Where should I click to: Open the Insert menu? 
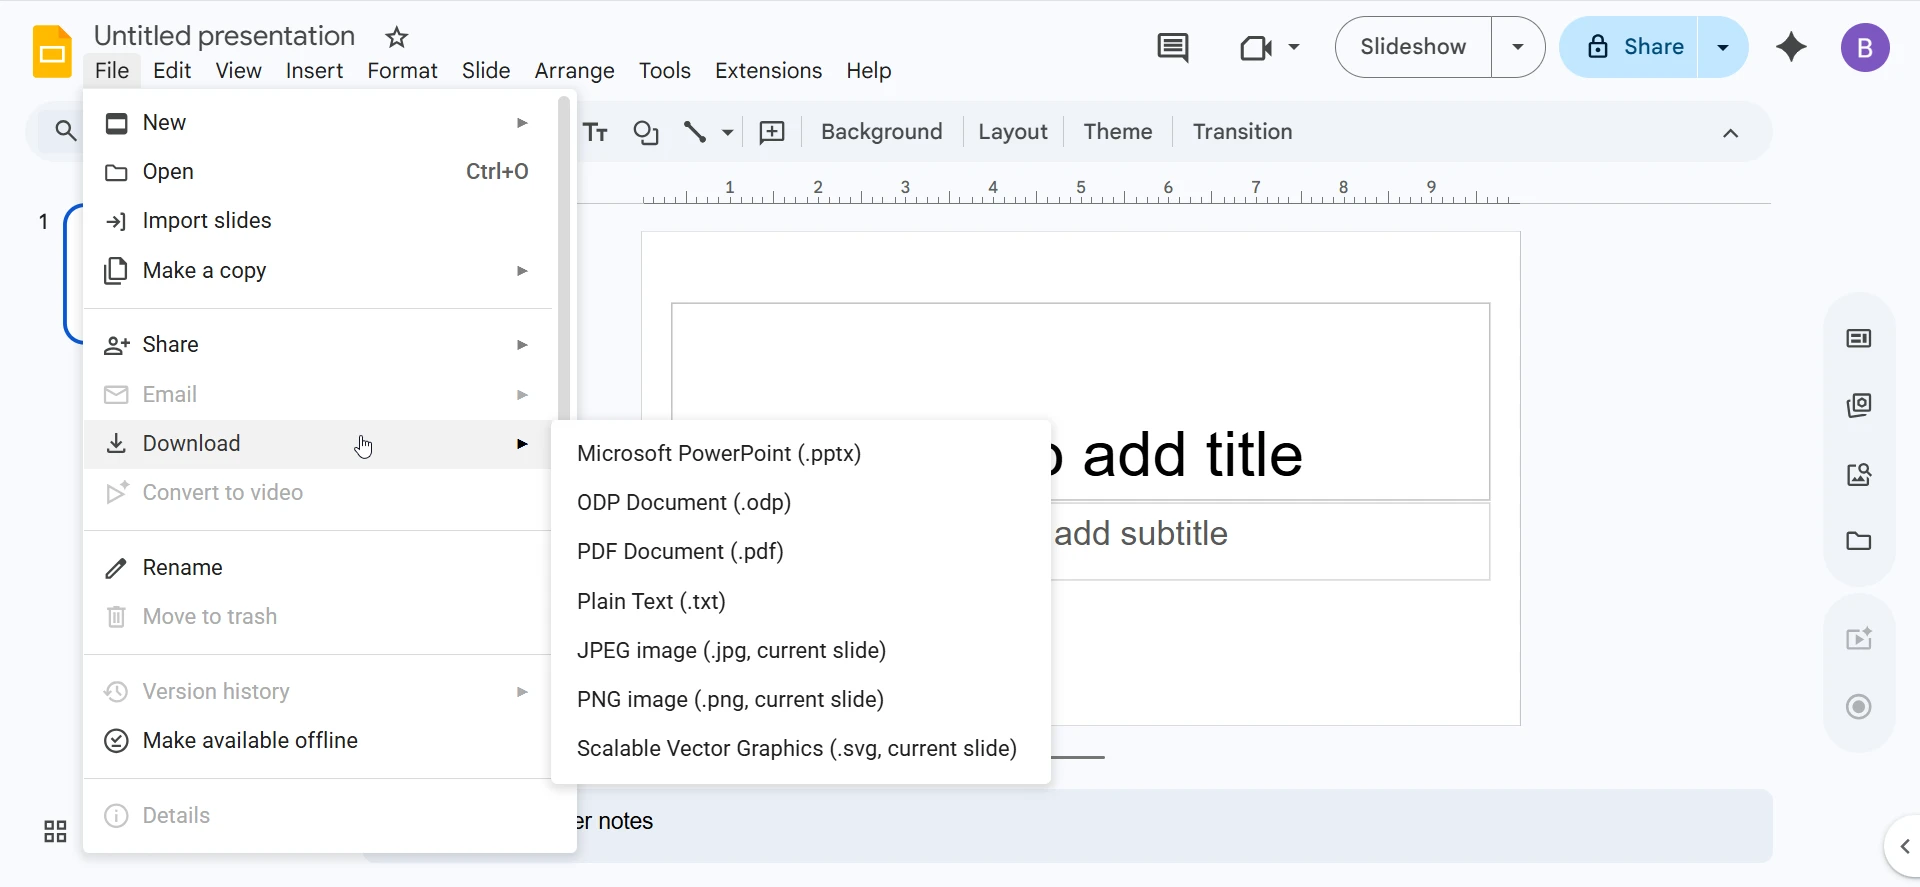pos(314,71)
